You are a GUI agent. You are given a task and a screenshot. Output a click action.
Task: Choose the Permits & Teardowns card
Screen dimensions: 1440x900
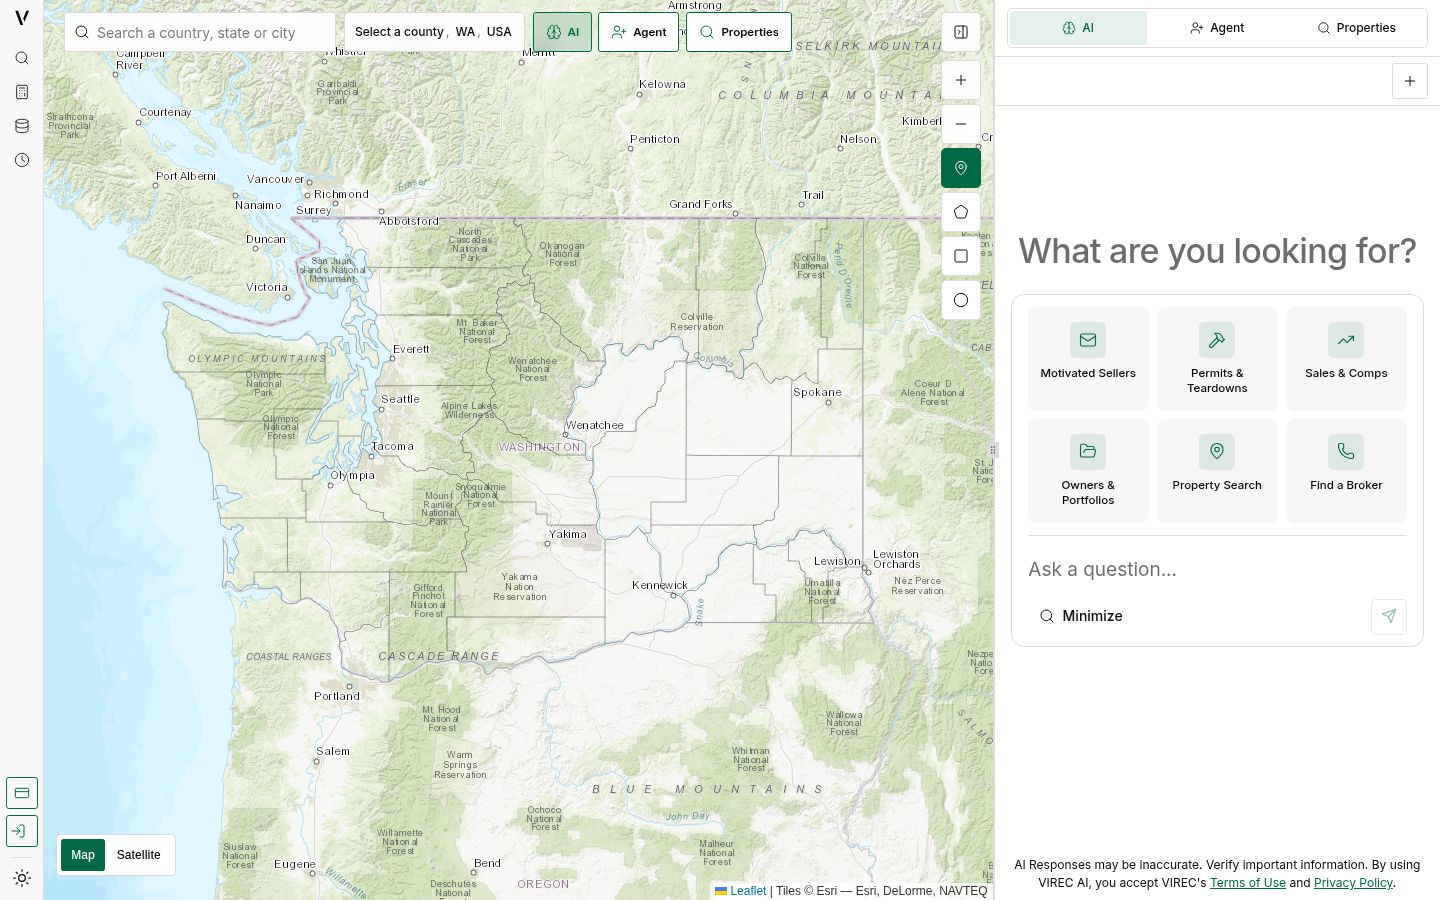(1217, 359)
